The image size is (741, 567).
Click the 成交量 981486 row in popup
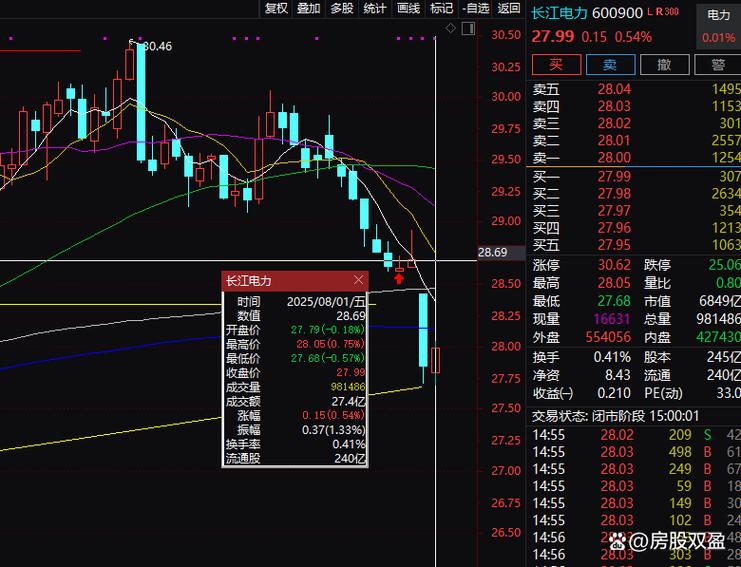[295, 387]
